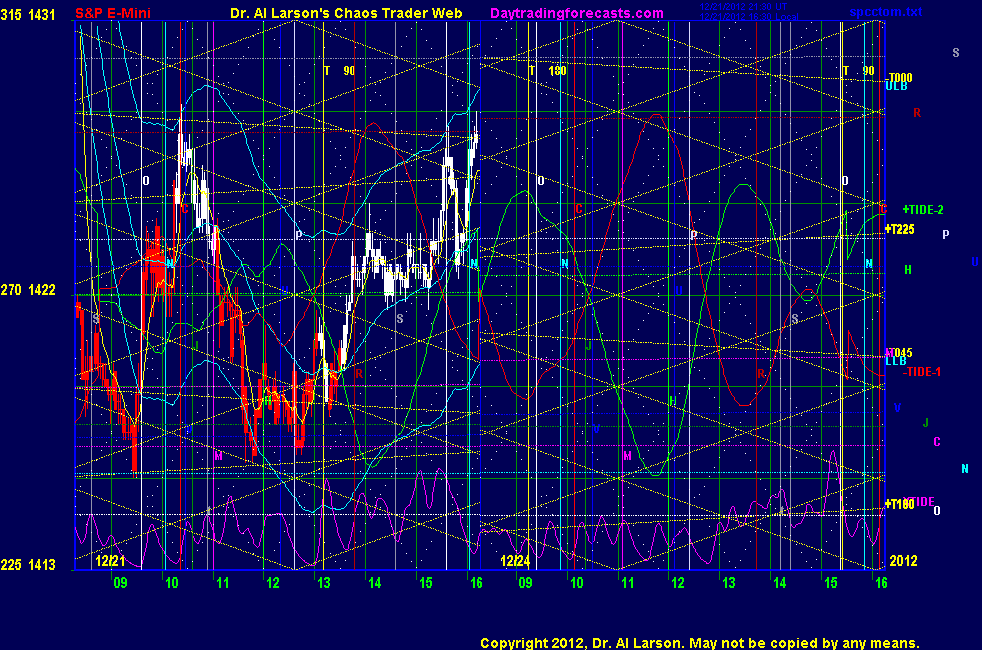
Task: Click the "12" hour label of the 12/24 session
Action: pyautogui.click(x=678, y=583)
